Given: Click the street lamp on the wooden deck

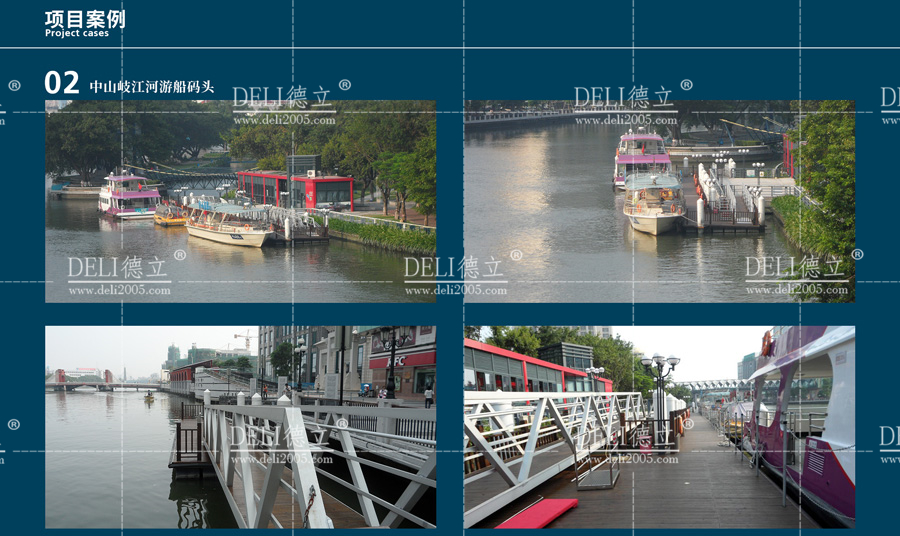Looking at the screenshot, I should pos(659,385).
